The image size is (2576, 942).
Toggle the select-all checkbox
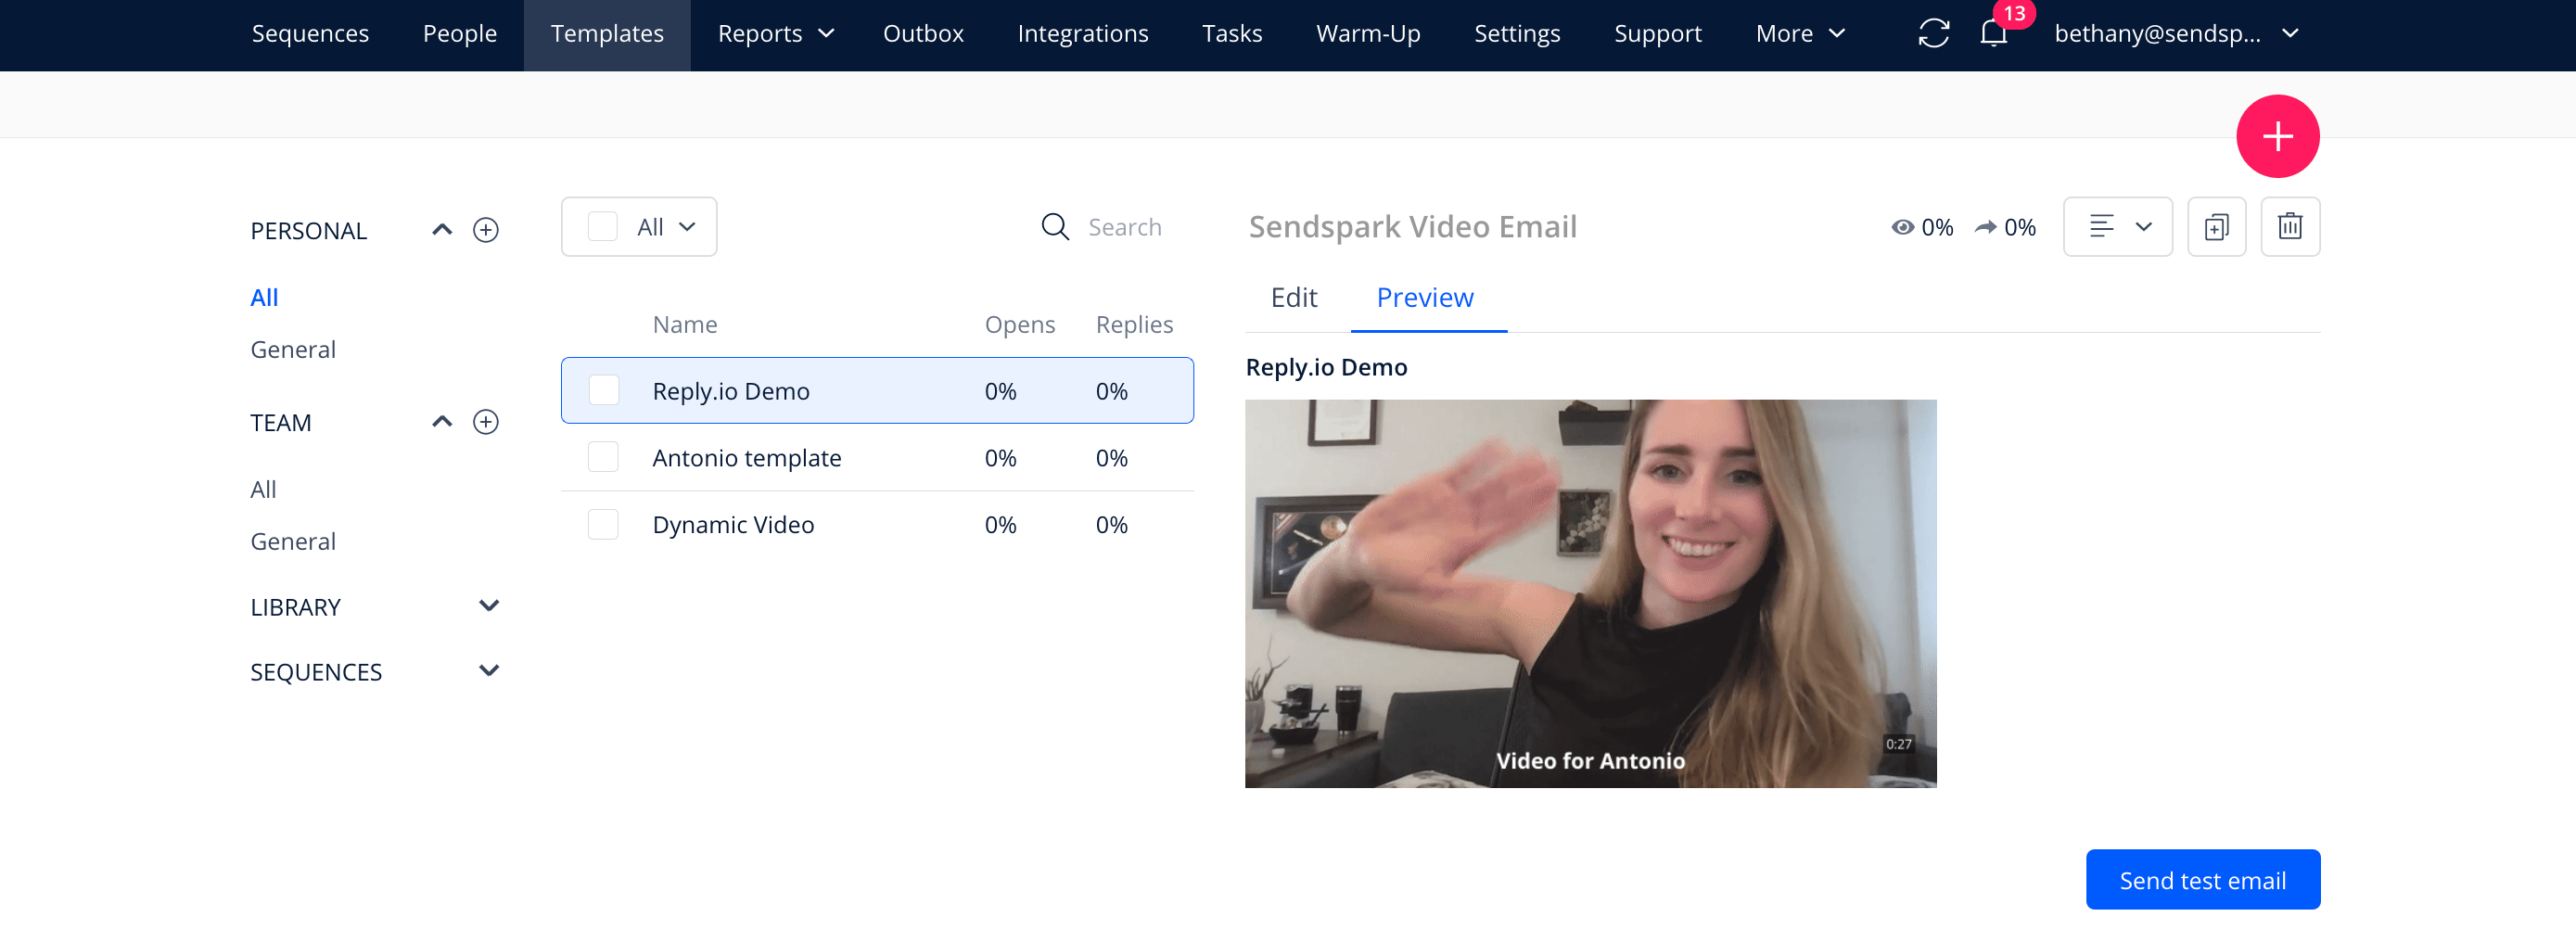[x=602, y=227]
